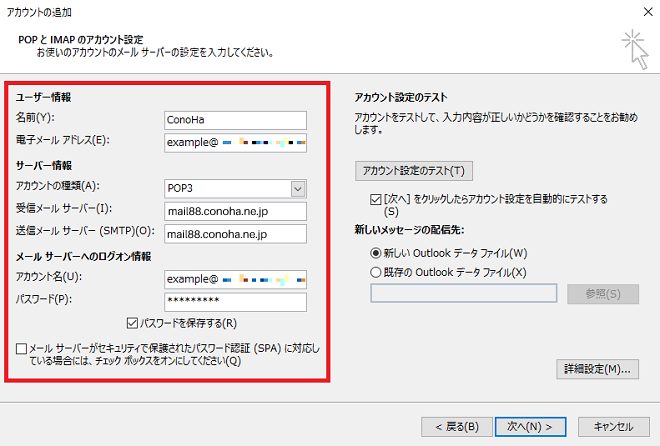This screenshot has height=446, width=660.
Task: Toggle the auto-test on 次へ click checkbox
Action: [375, 199]
